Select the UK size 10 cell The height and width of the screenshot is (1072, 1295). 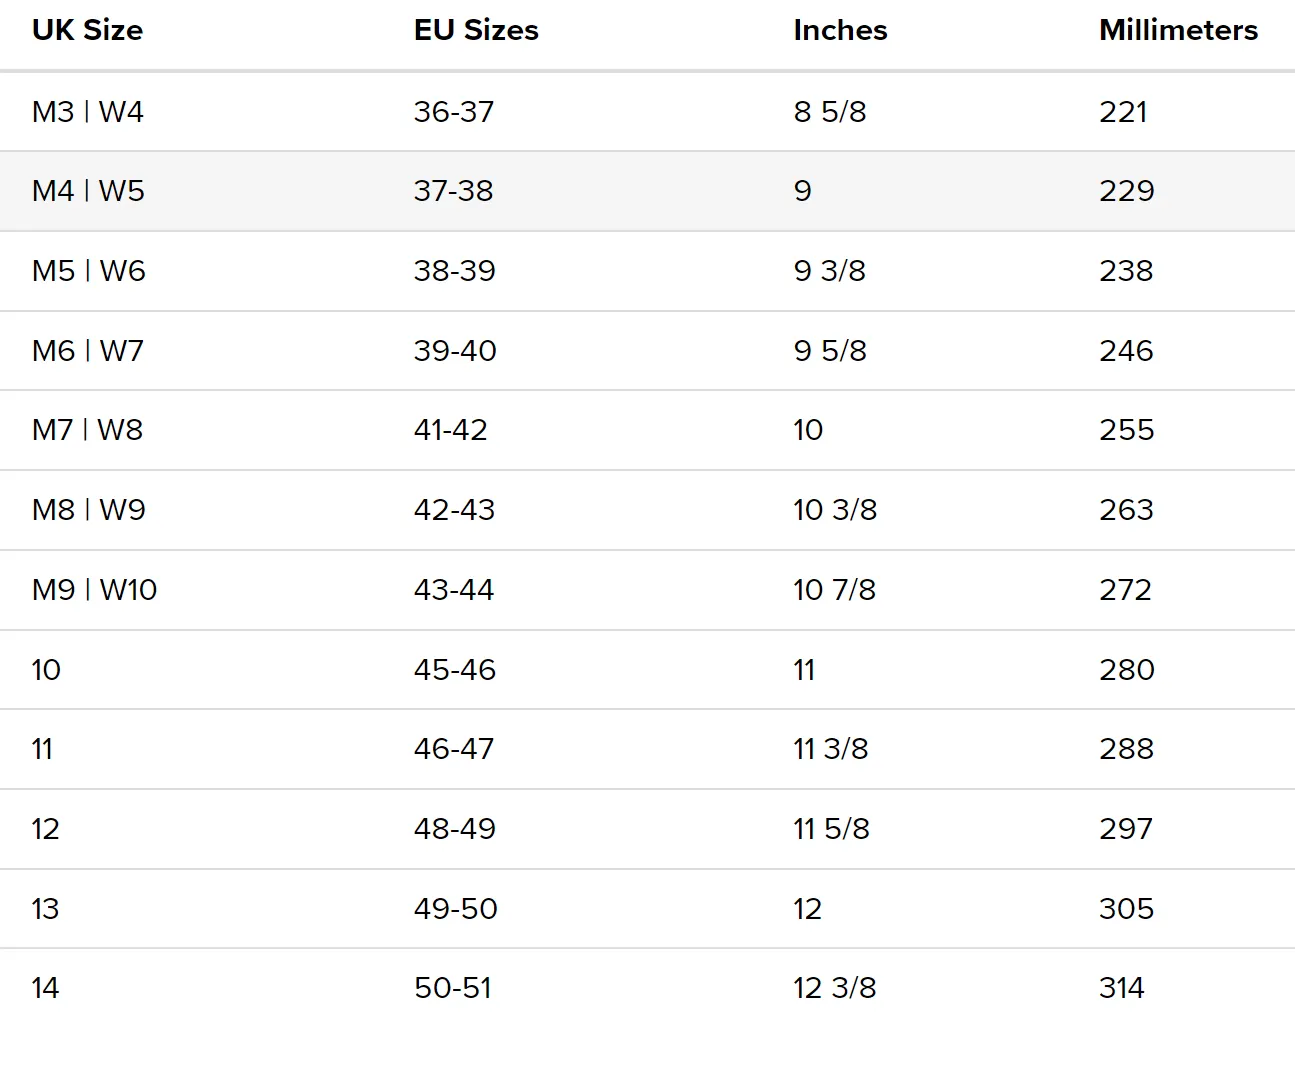coord(46,670)
